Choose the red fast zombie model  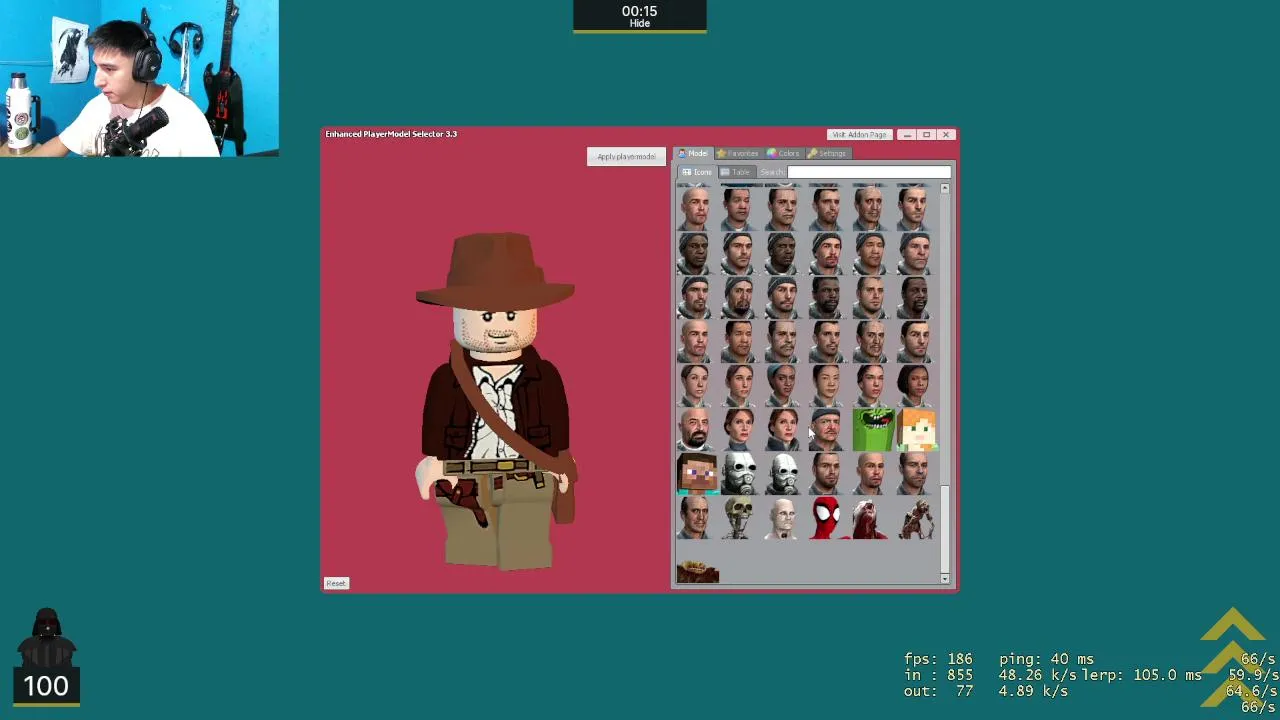[873, 518]
